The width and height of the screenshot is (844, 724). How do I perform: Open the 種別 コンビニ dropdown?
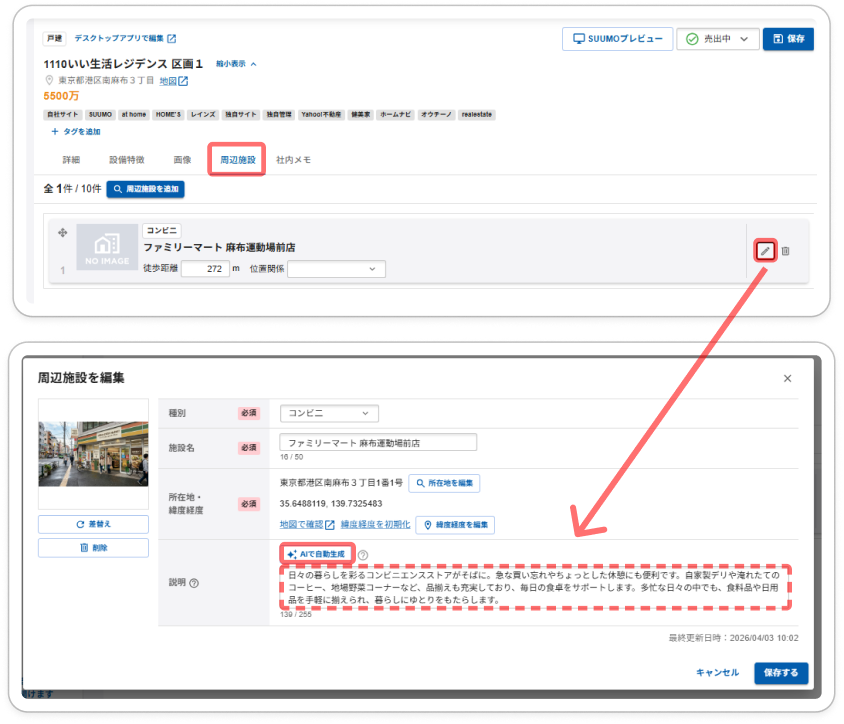[329, 413]
